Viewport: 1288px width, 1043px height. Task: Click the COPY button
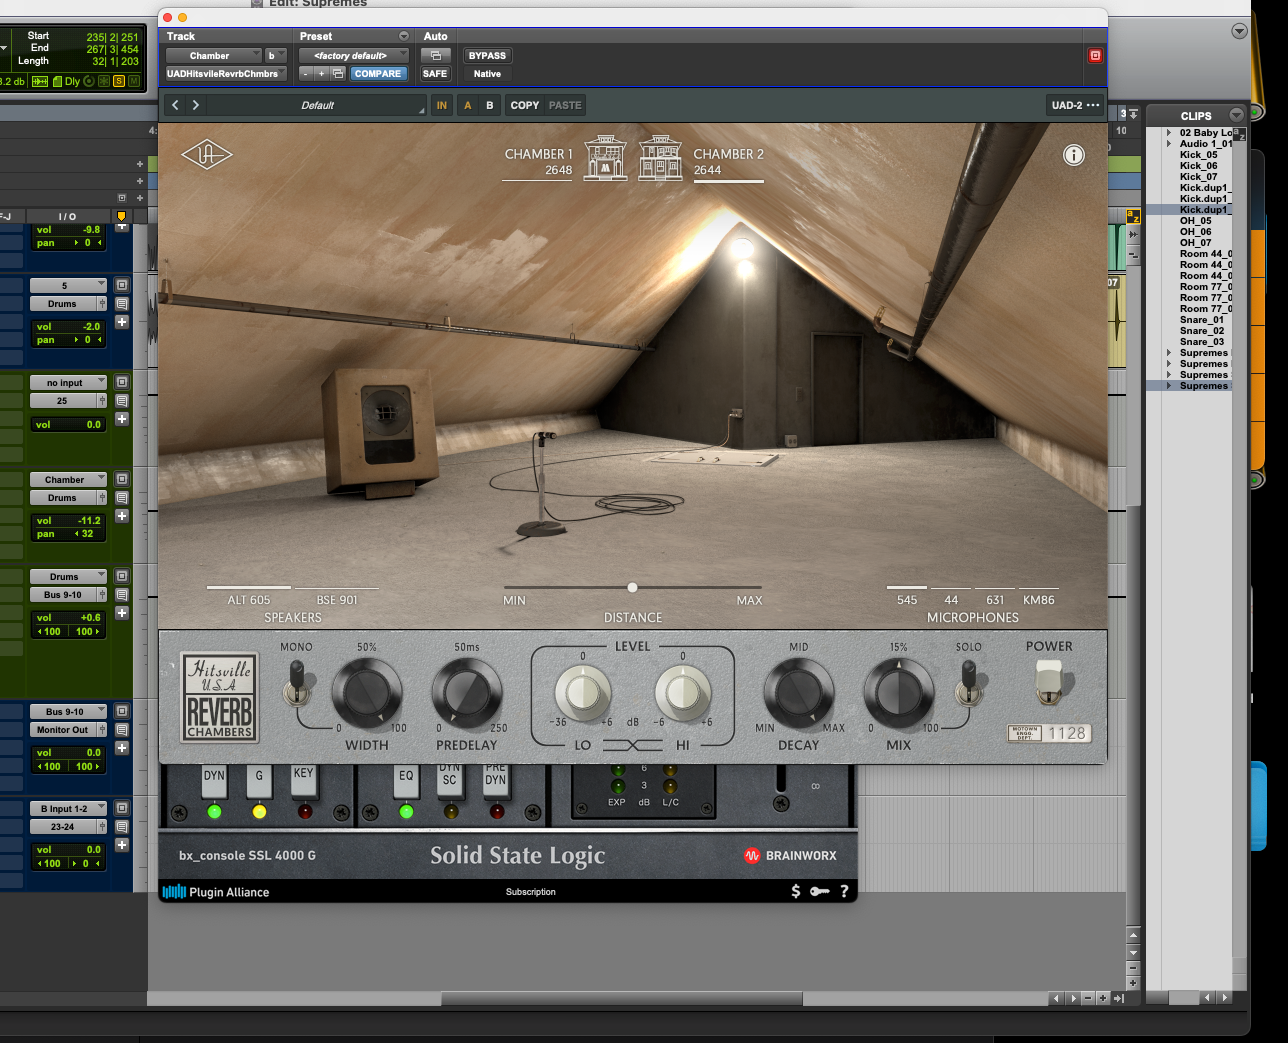(x=525, y=105)
